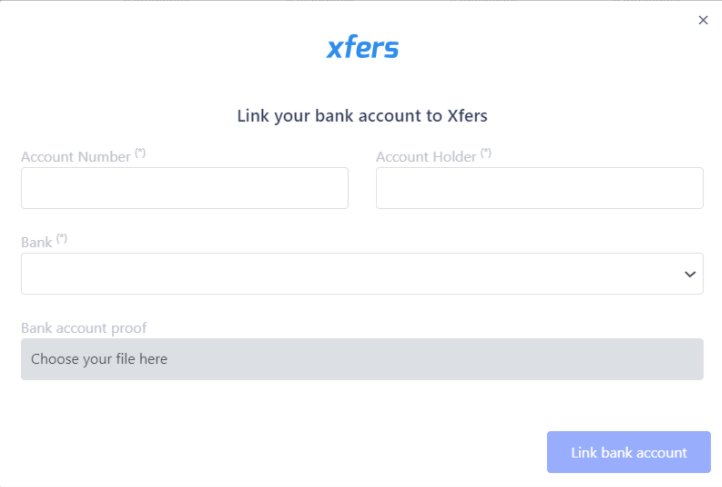
Task: Focus the Account Holder input field
Action: click(x=540, y=188)
